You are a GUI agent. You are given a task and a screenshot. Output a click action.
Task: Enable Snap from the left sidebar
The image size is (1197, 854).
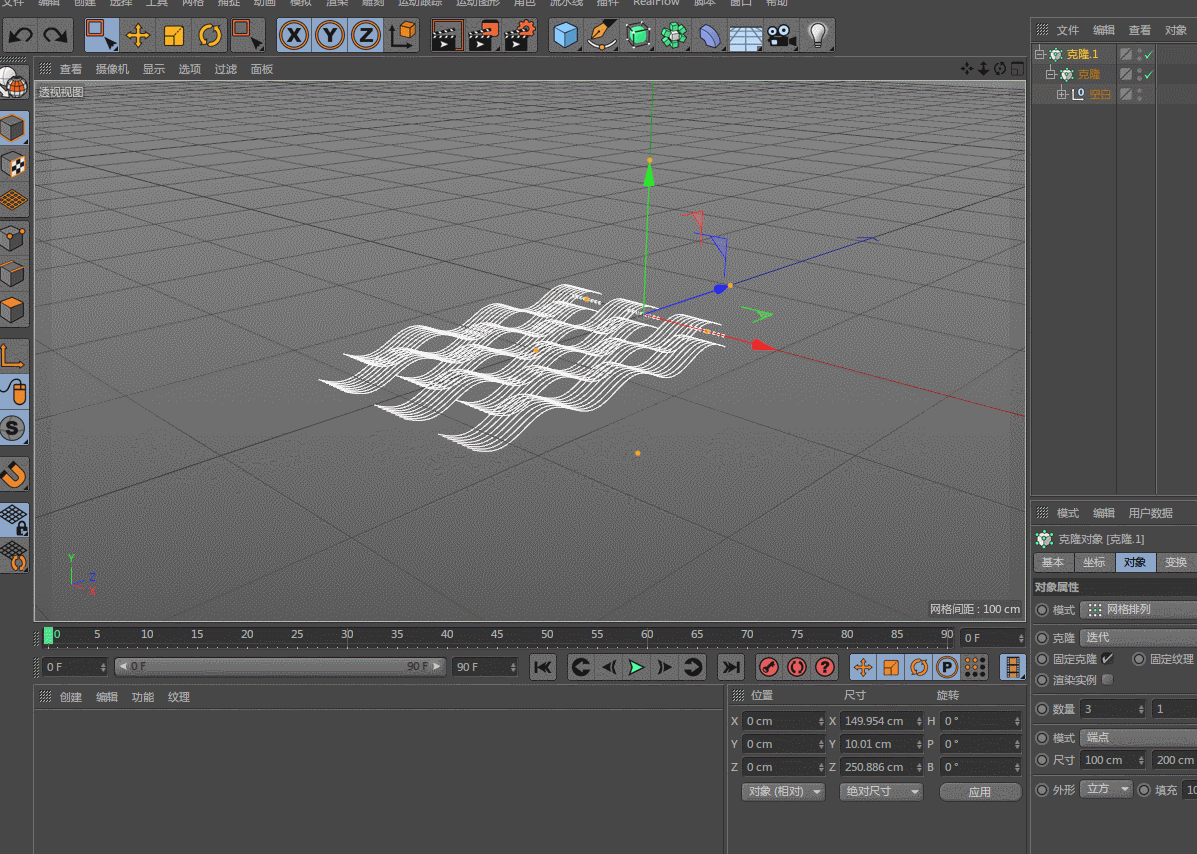[14, 474]
